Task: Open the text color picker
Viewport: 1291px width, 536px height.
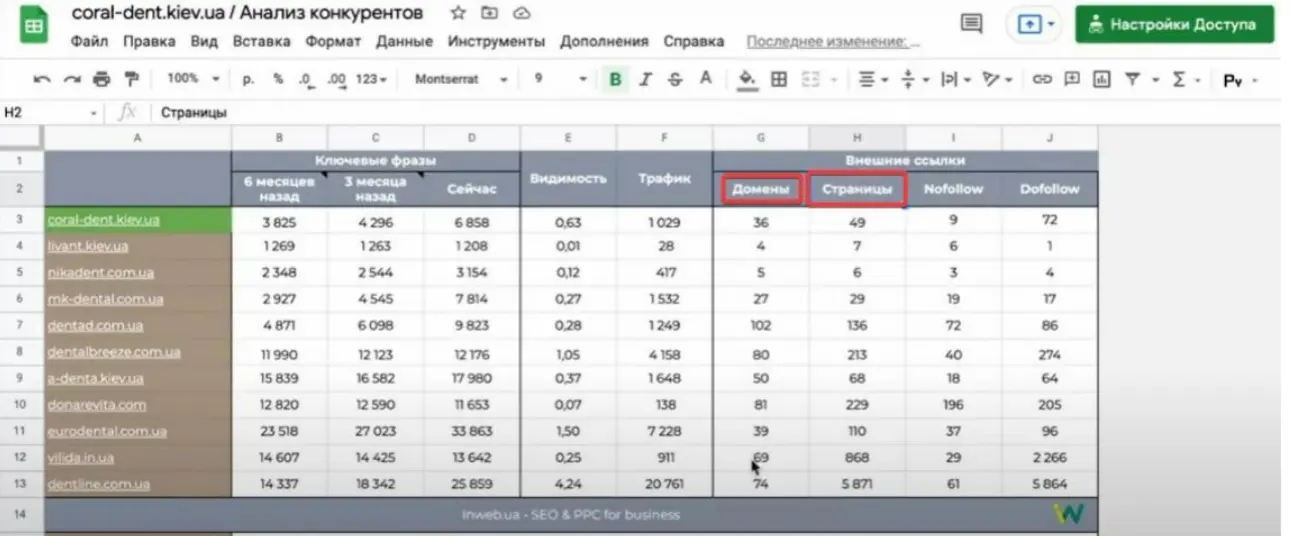Action: [706, 79]
